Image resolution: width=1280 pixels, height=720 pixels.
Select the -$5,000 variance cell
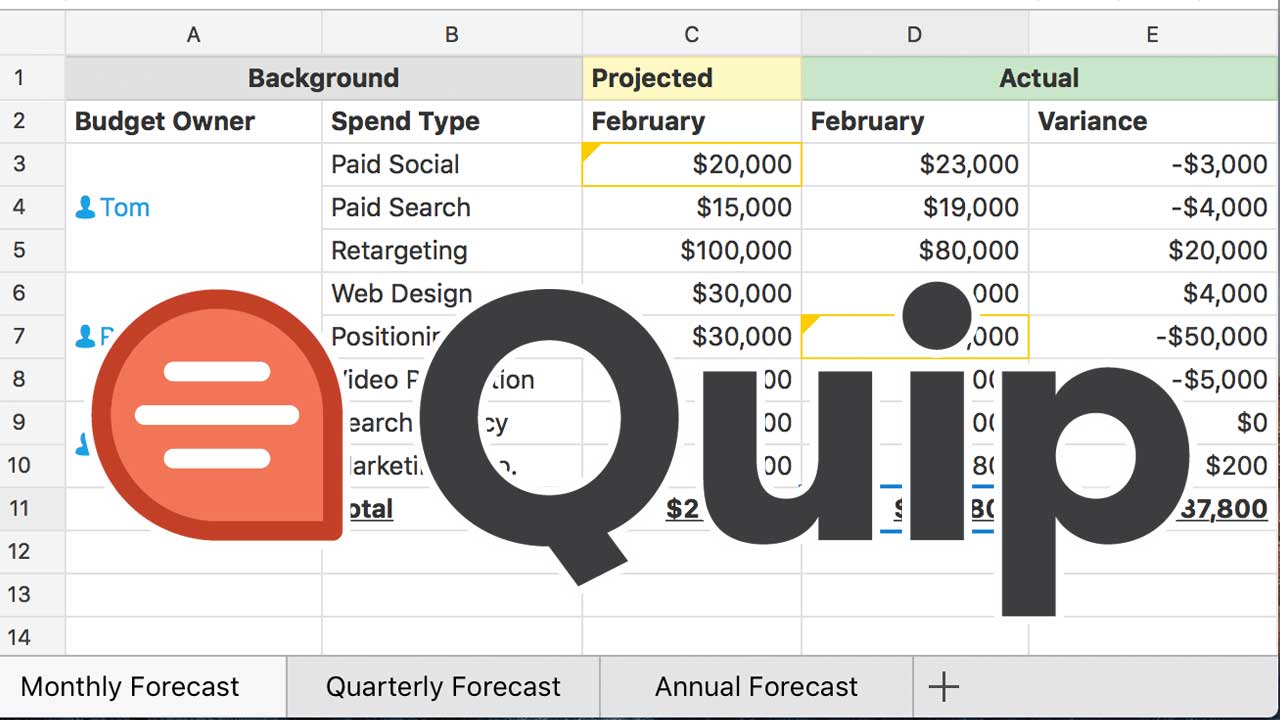tap(1154, 379)
